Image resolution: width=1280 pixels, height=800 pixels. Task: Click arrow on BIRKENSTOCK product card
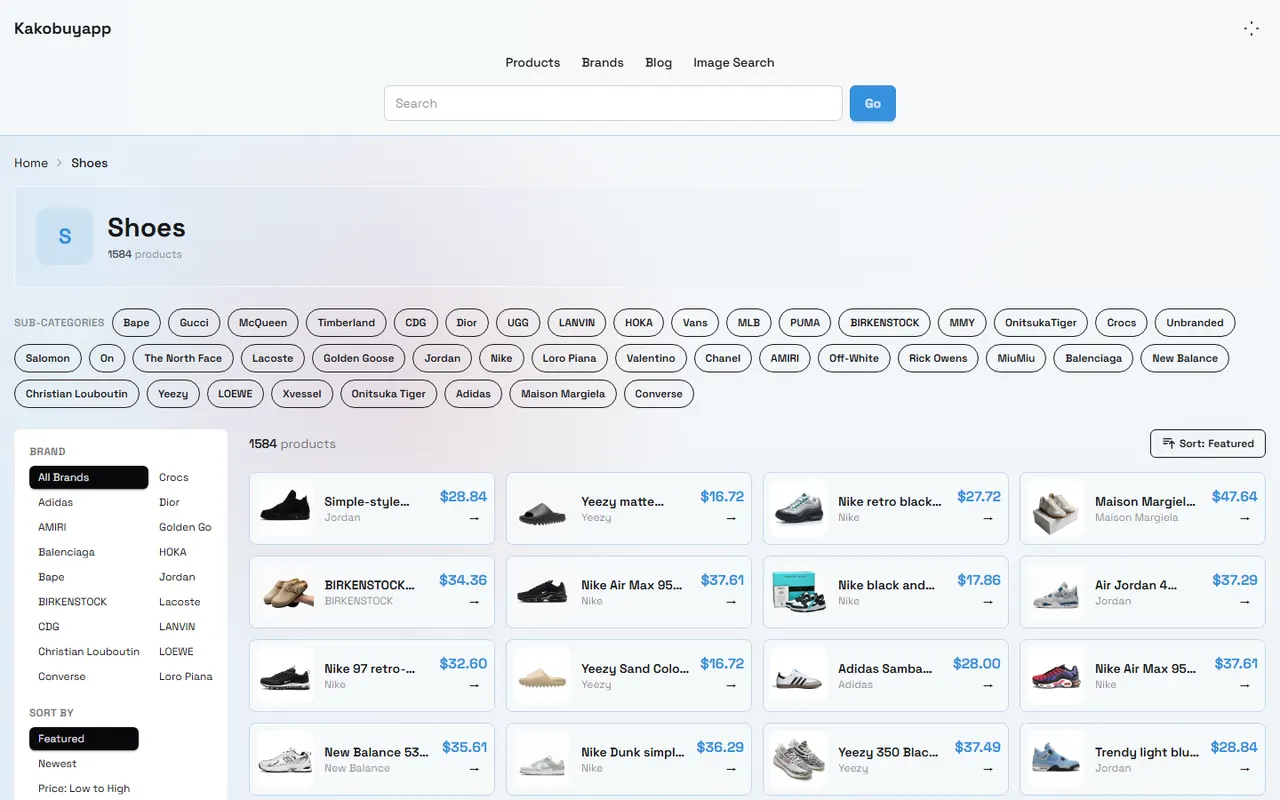tap(474, 602)
